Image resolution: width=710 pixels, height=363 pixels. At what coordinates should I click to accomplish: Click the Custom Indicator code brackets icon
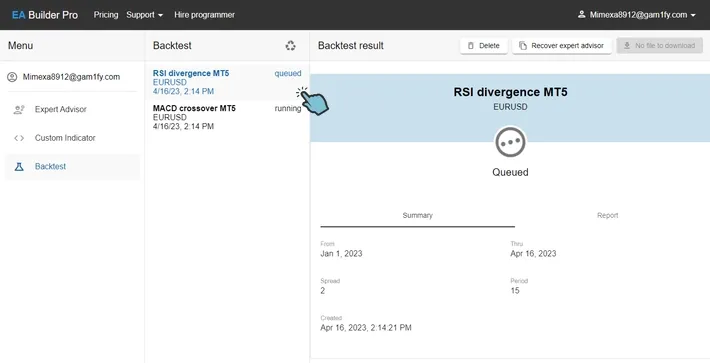19,138
